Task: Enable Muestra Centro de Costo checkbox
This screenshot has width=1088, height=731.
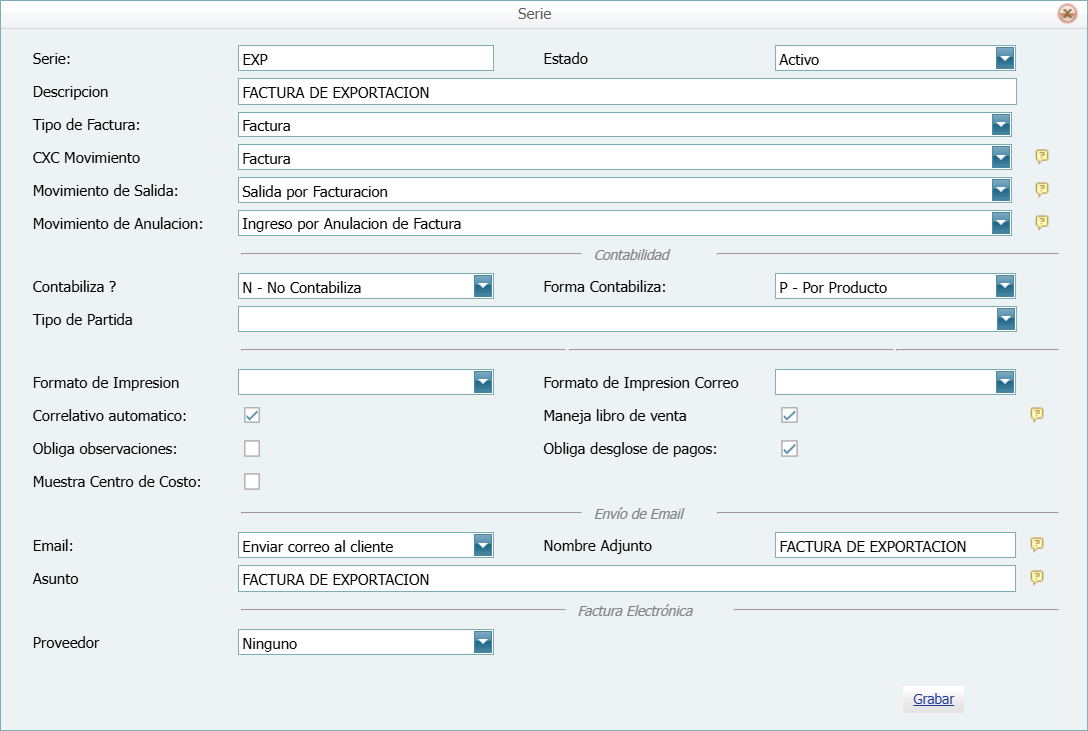Action: coord(252,481)
